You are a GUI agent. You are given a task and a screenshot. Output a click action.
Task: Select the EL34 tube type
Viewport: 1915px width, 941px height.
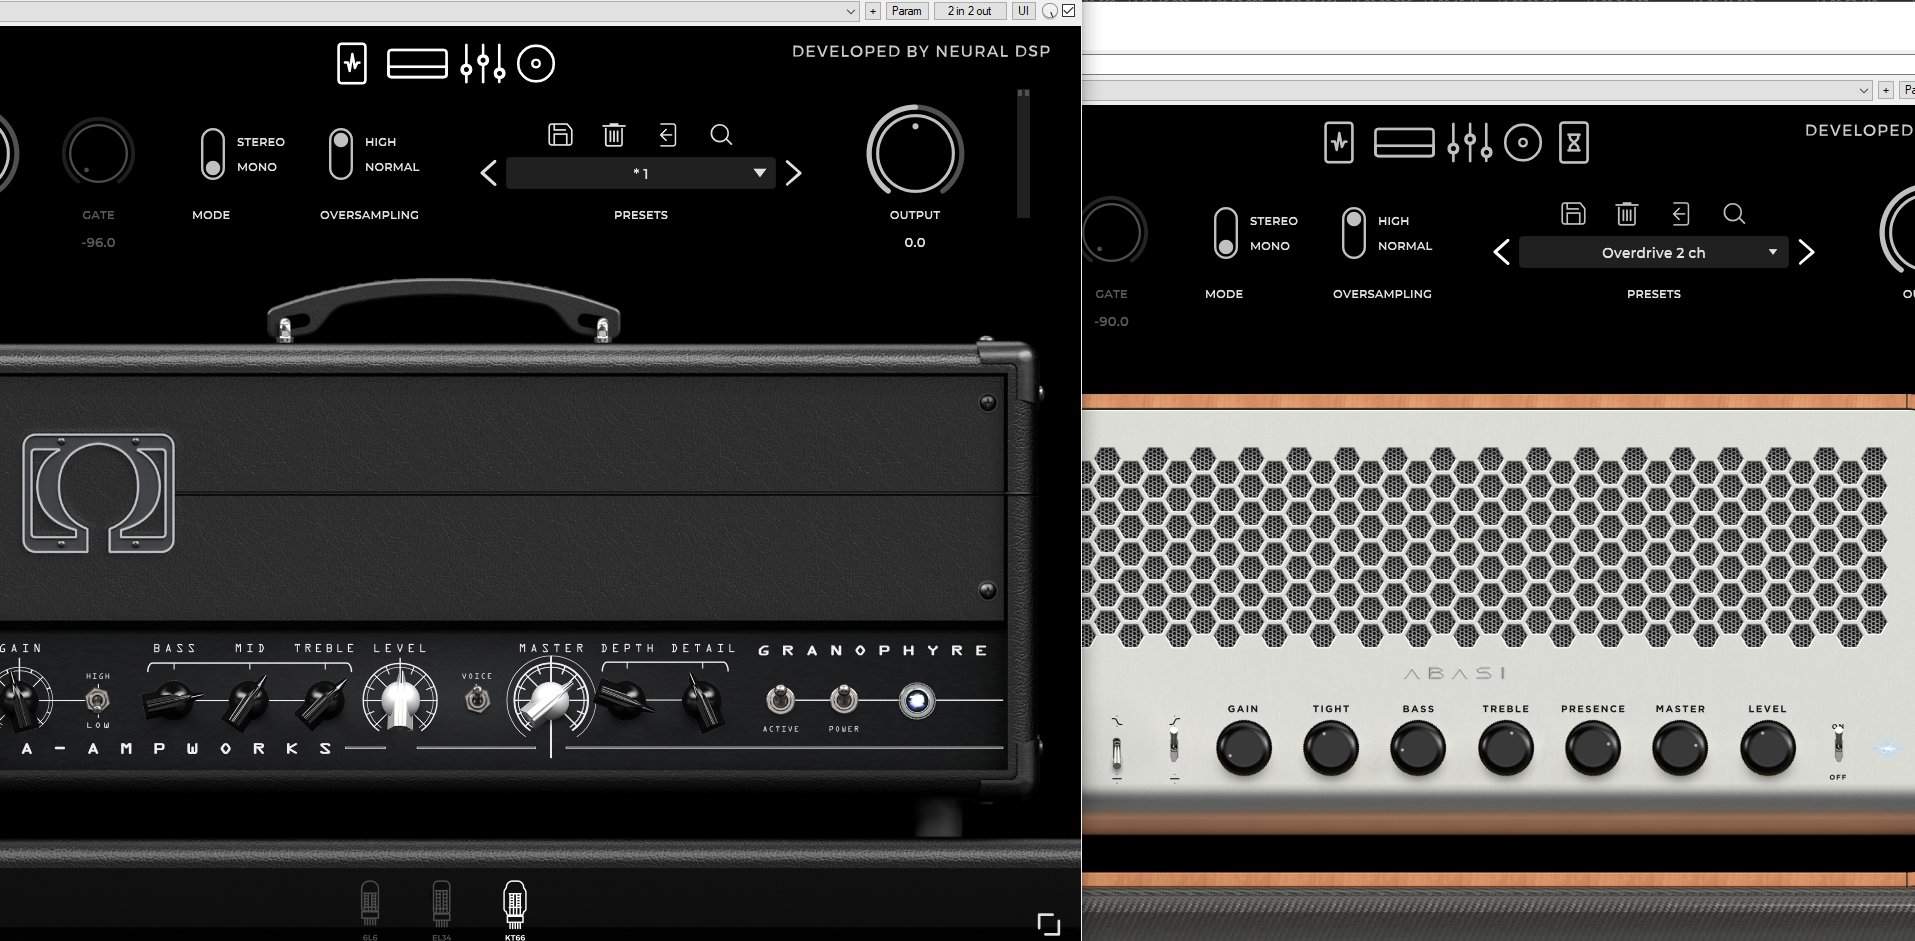pos(441,908)
